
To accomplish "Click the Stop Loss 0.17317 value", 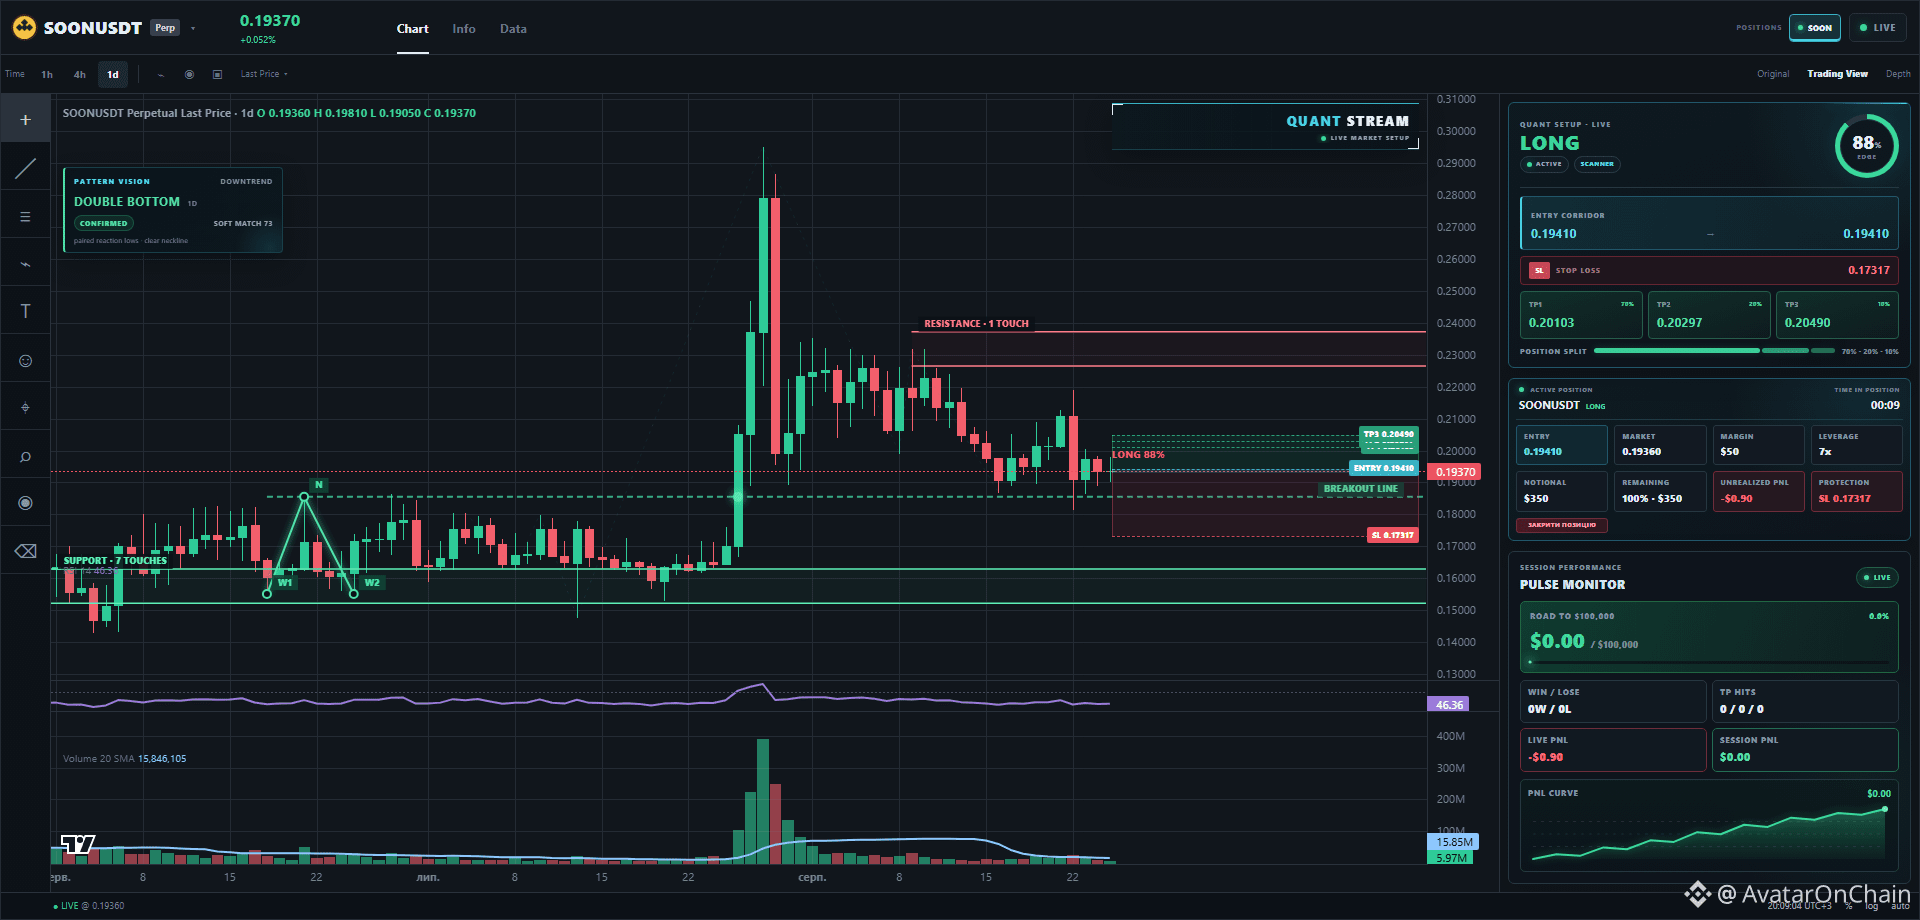I will pyautogui.click(x=1869, y=270).
